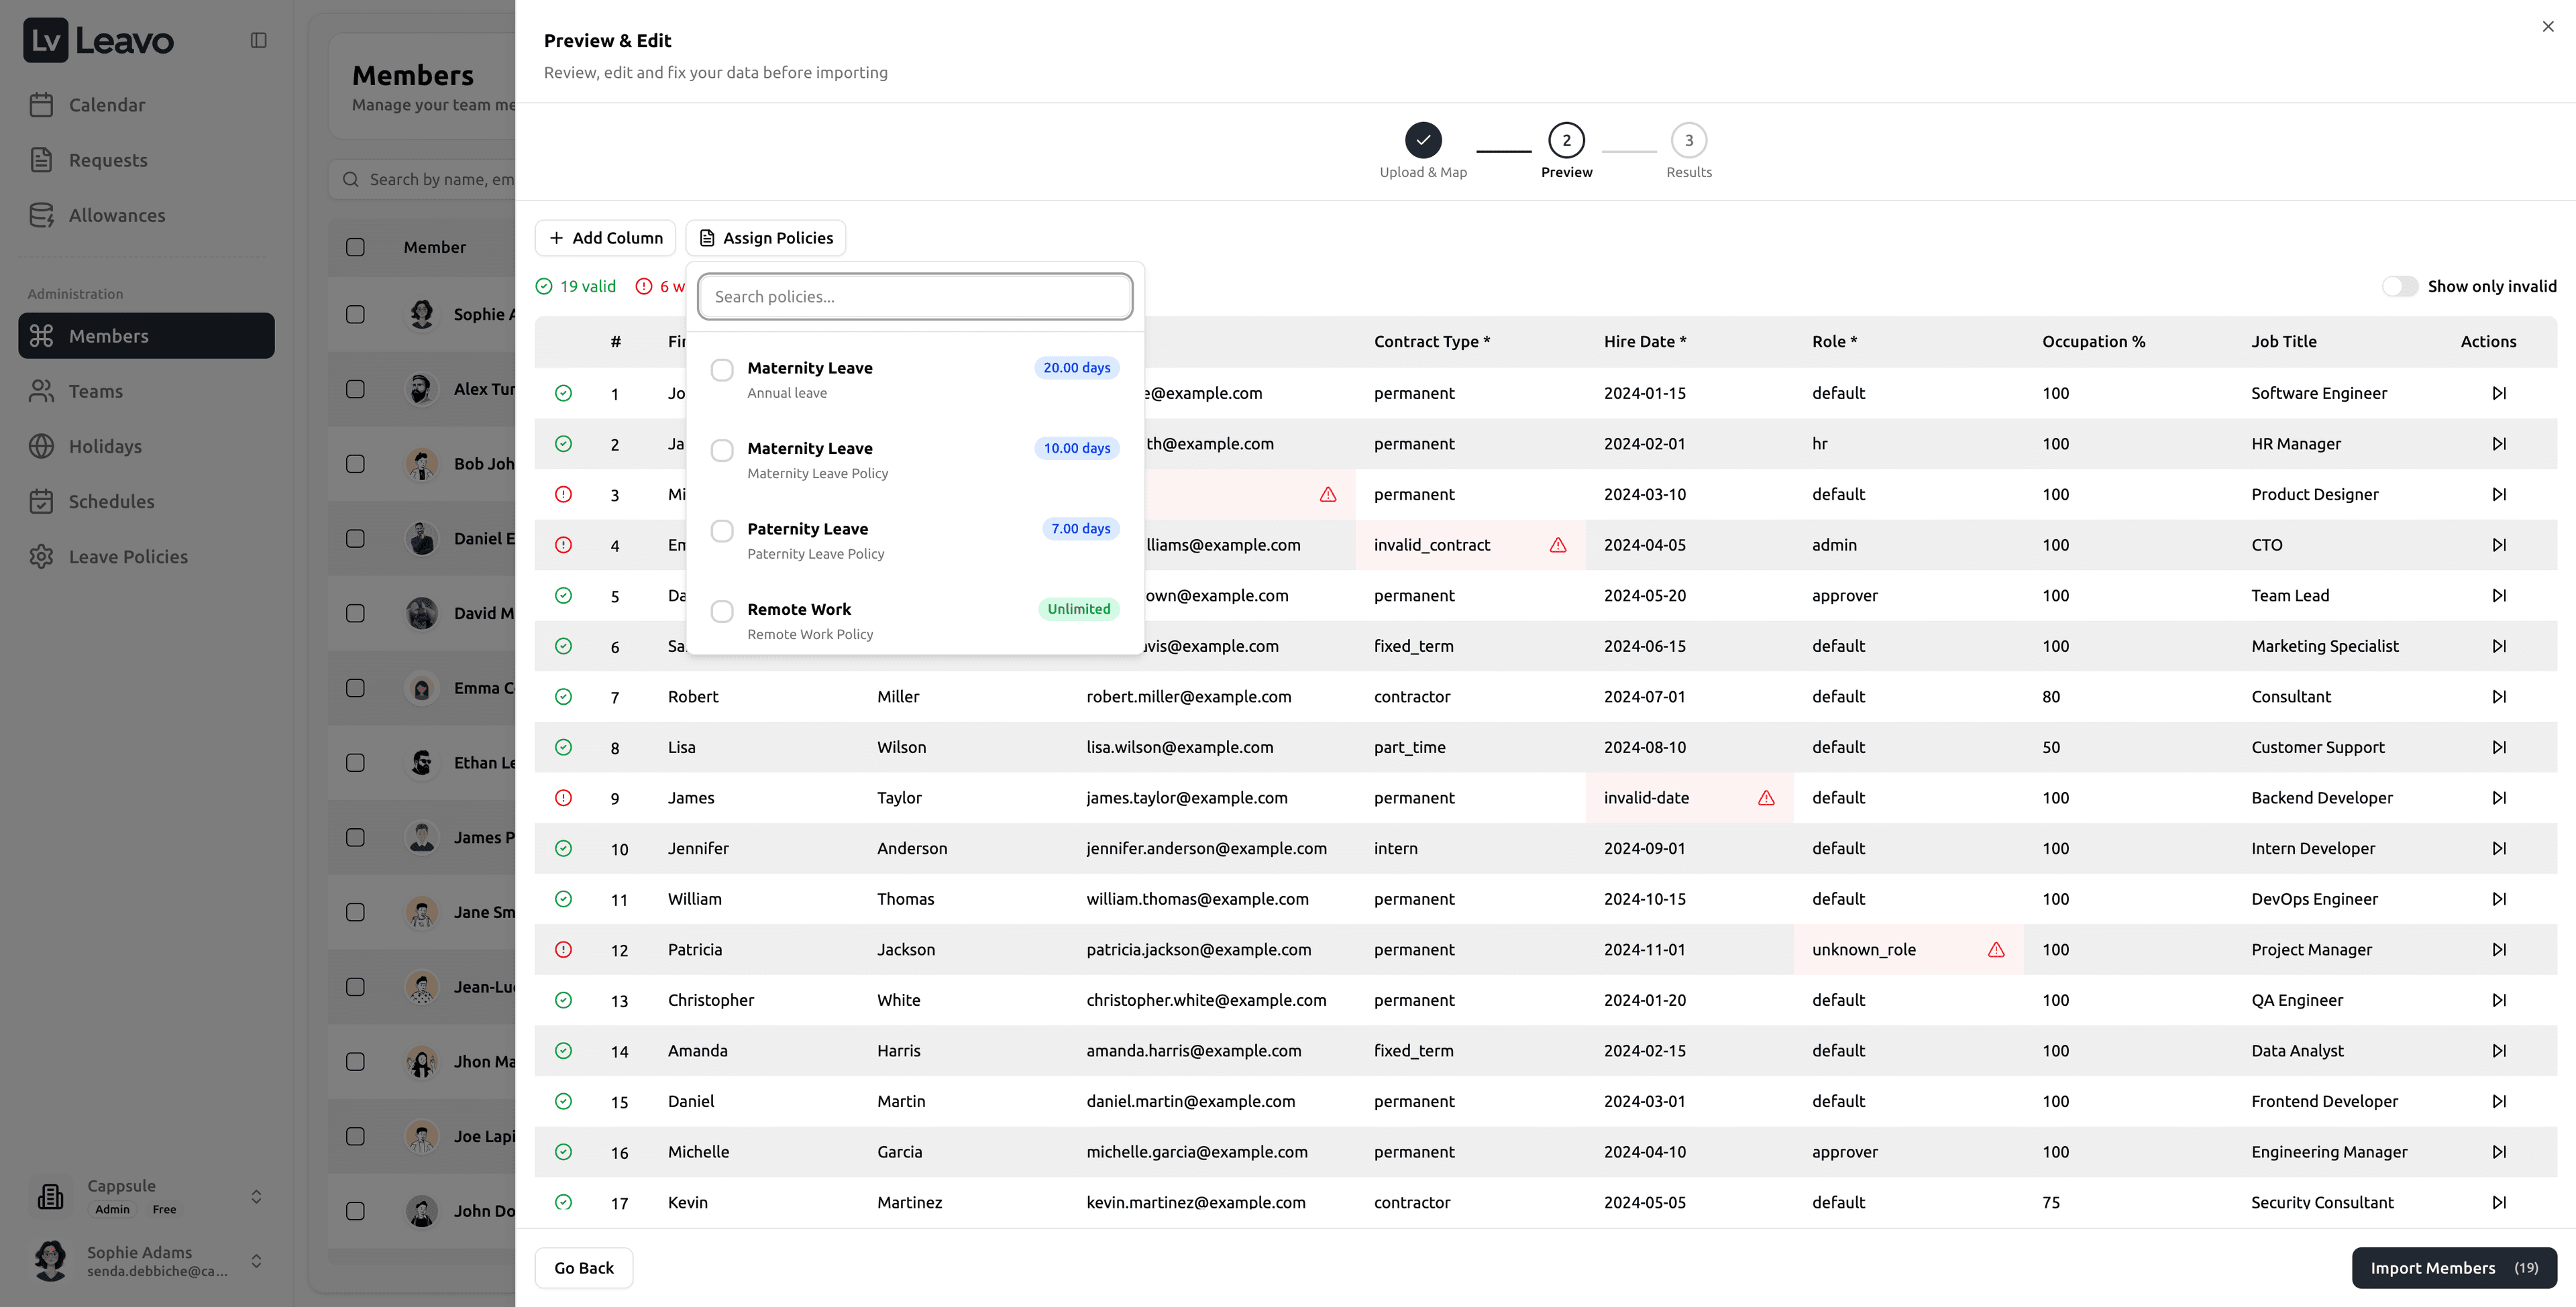Check the 20.00 days Maternity Leave
2576x1307 pixels.
tap(722, 370)
